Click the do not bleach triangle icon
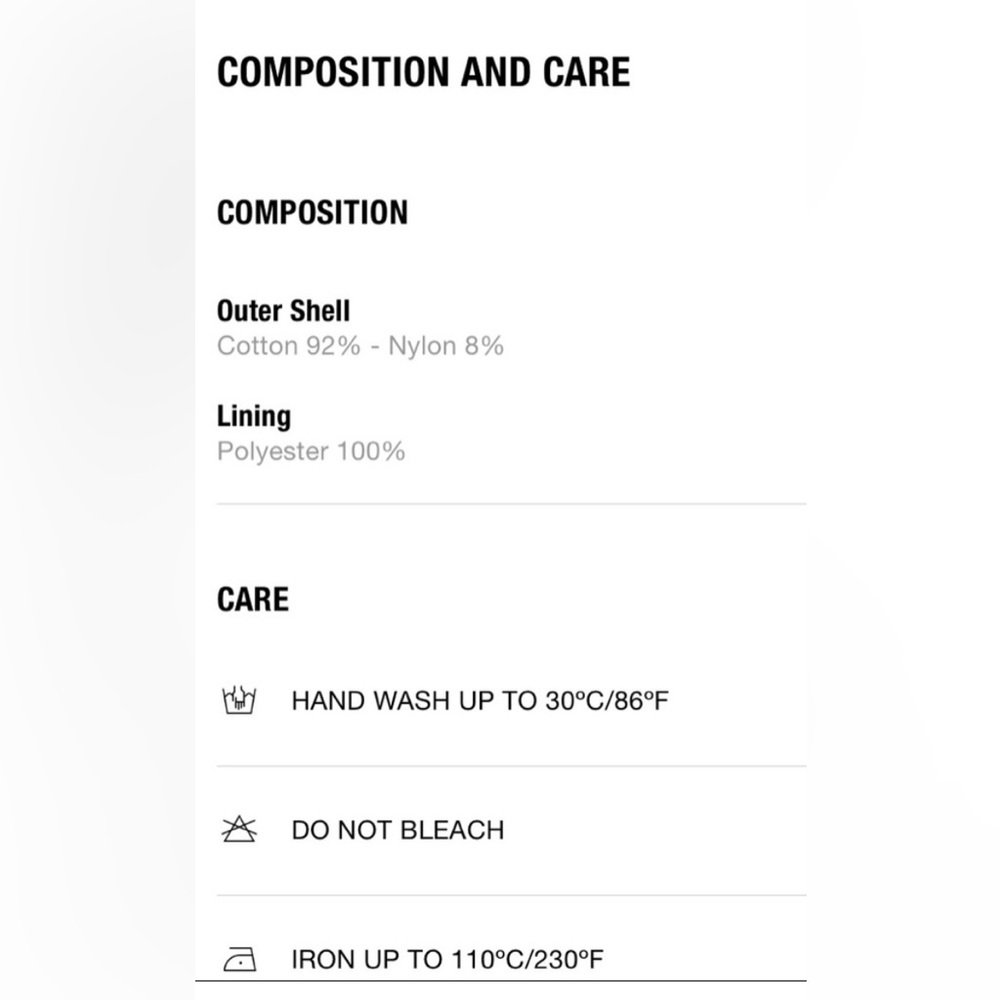 tap(239, 829)
